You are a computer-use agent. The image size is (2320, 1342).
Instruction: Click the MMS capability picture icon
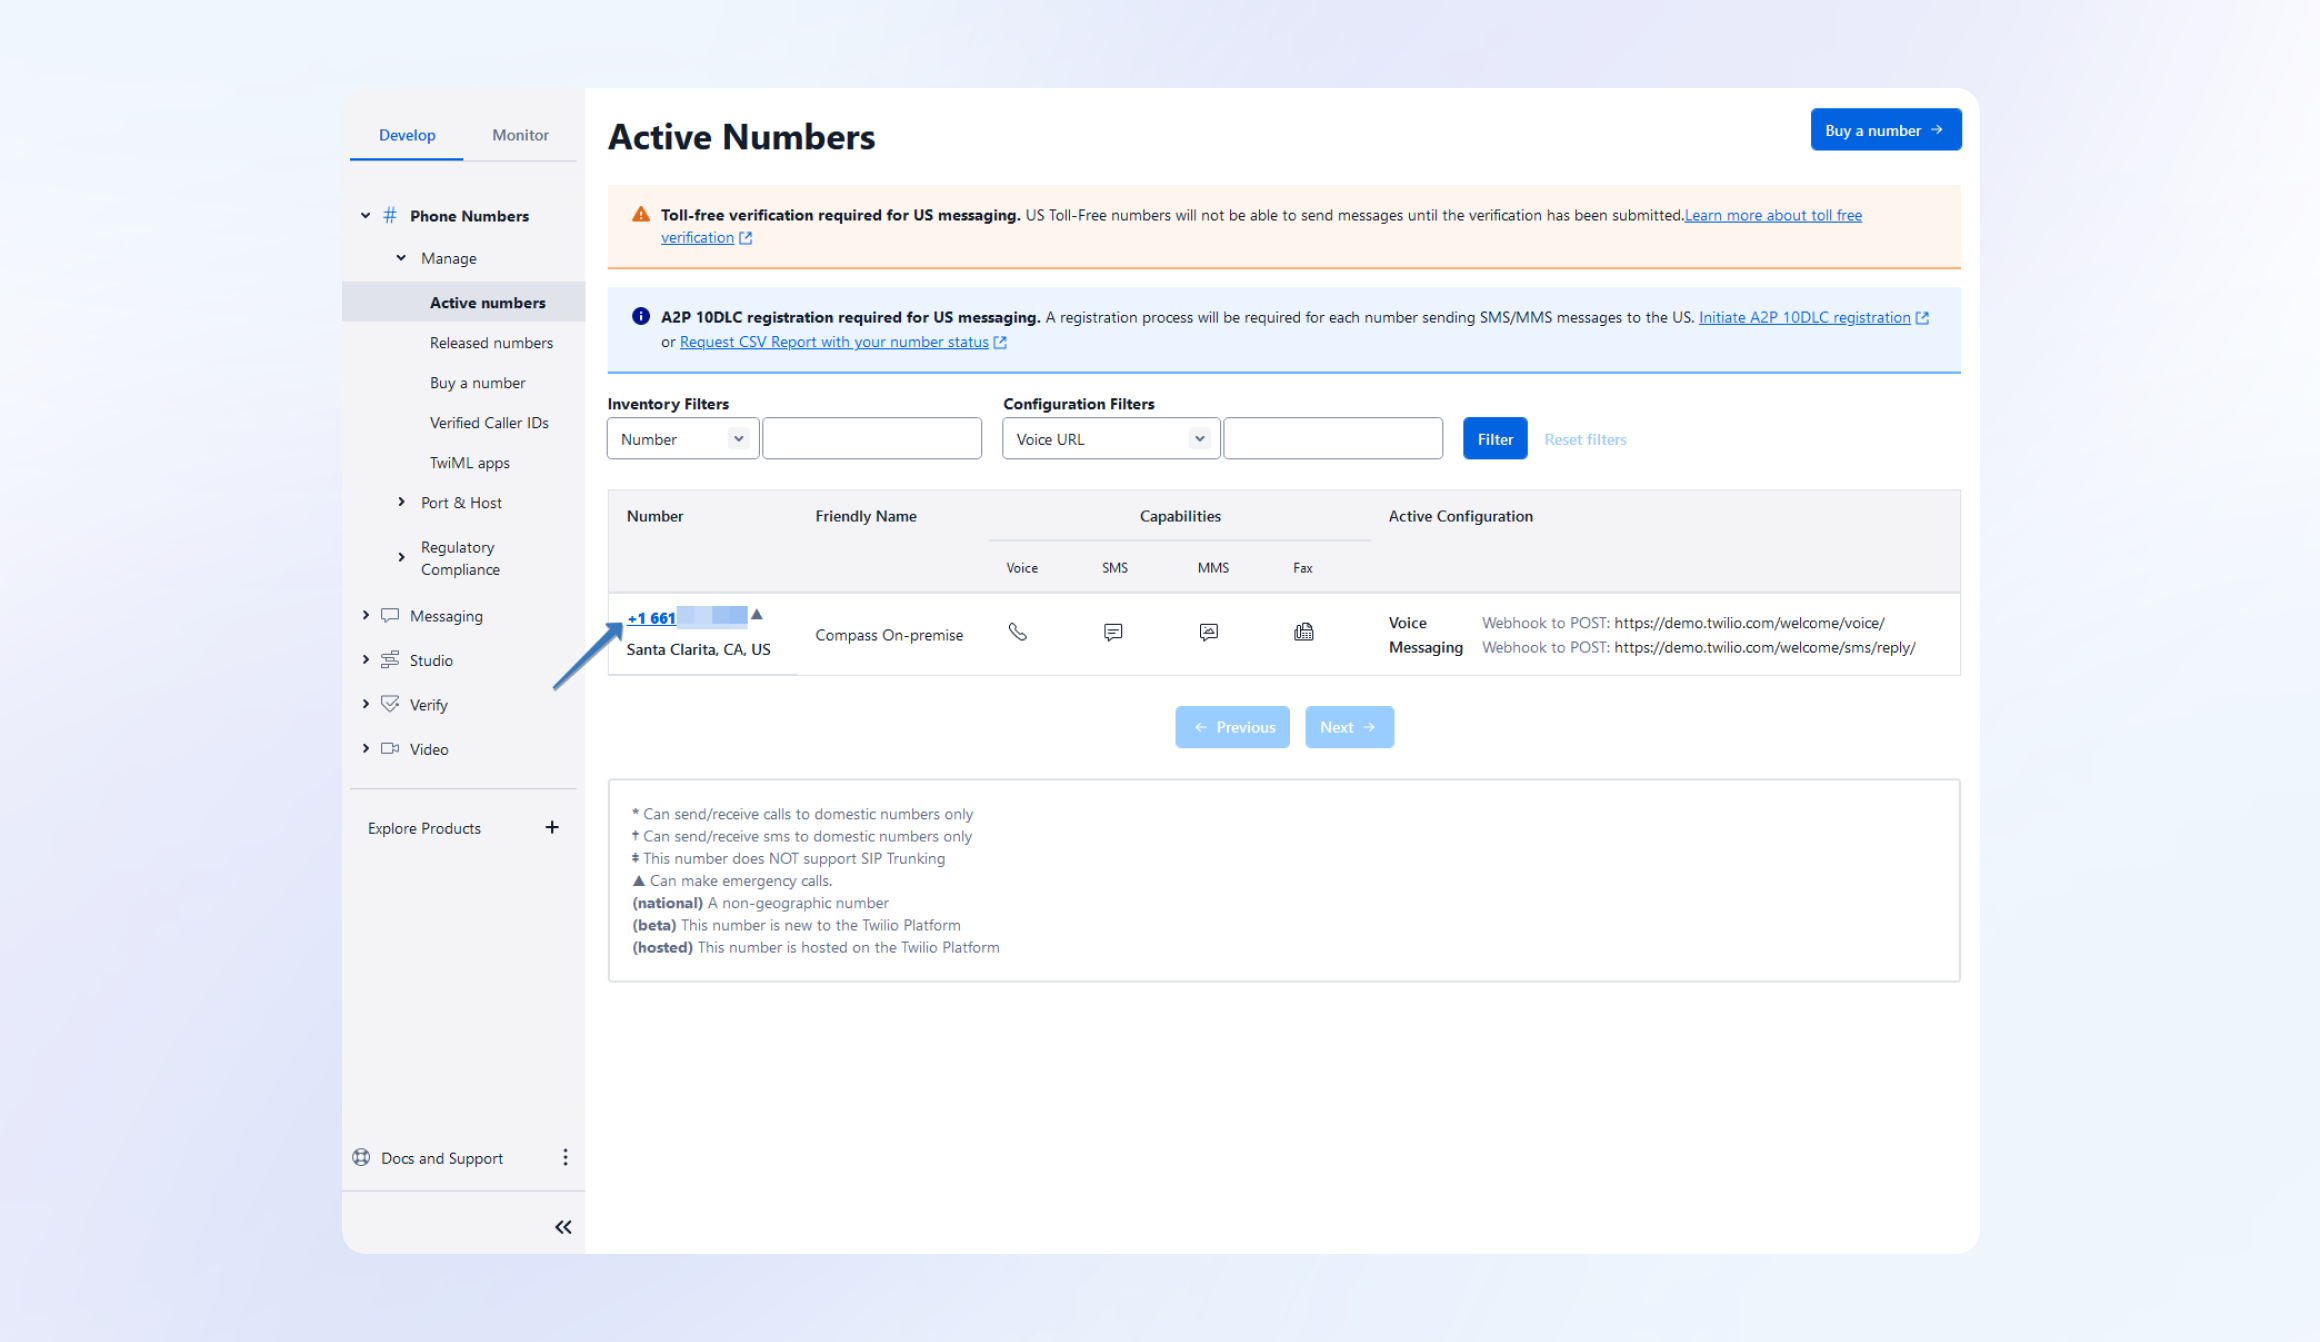tap(1208, 632)
